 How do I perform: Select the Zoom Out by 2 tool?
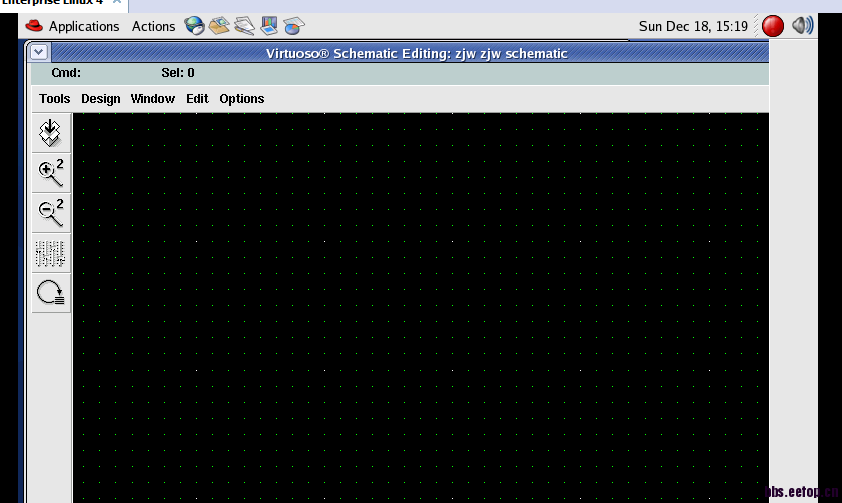[x=50, y=213]
